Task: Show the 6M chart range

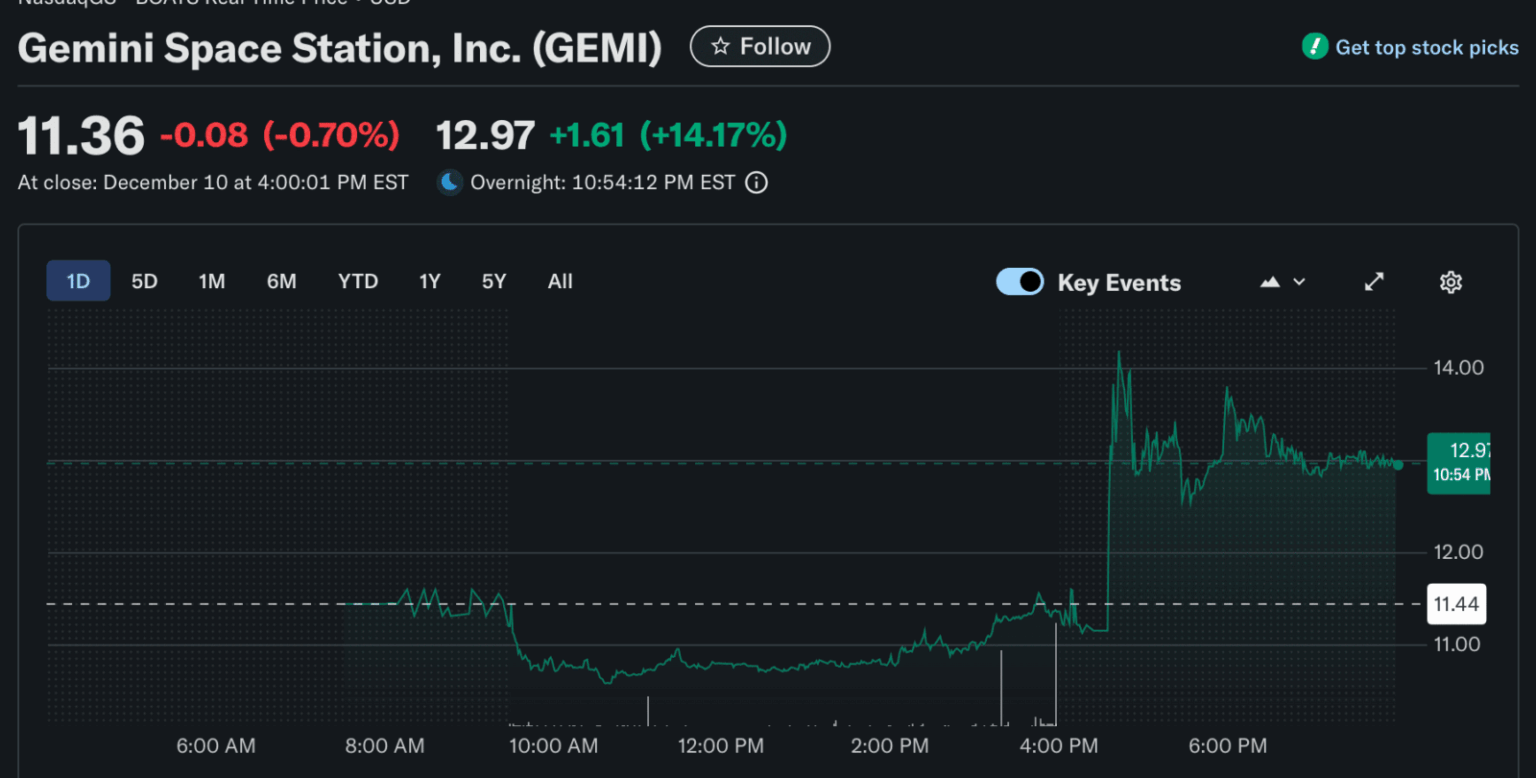Action: coord(281,282)
